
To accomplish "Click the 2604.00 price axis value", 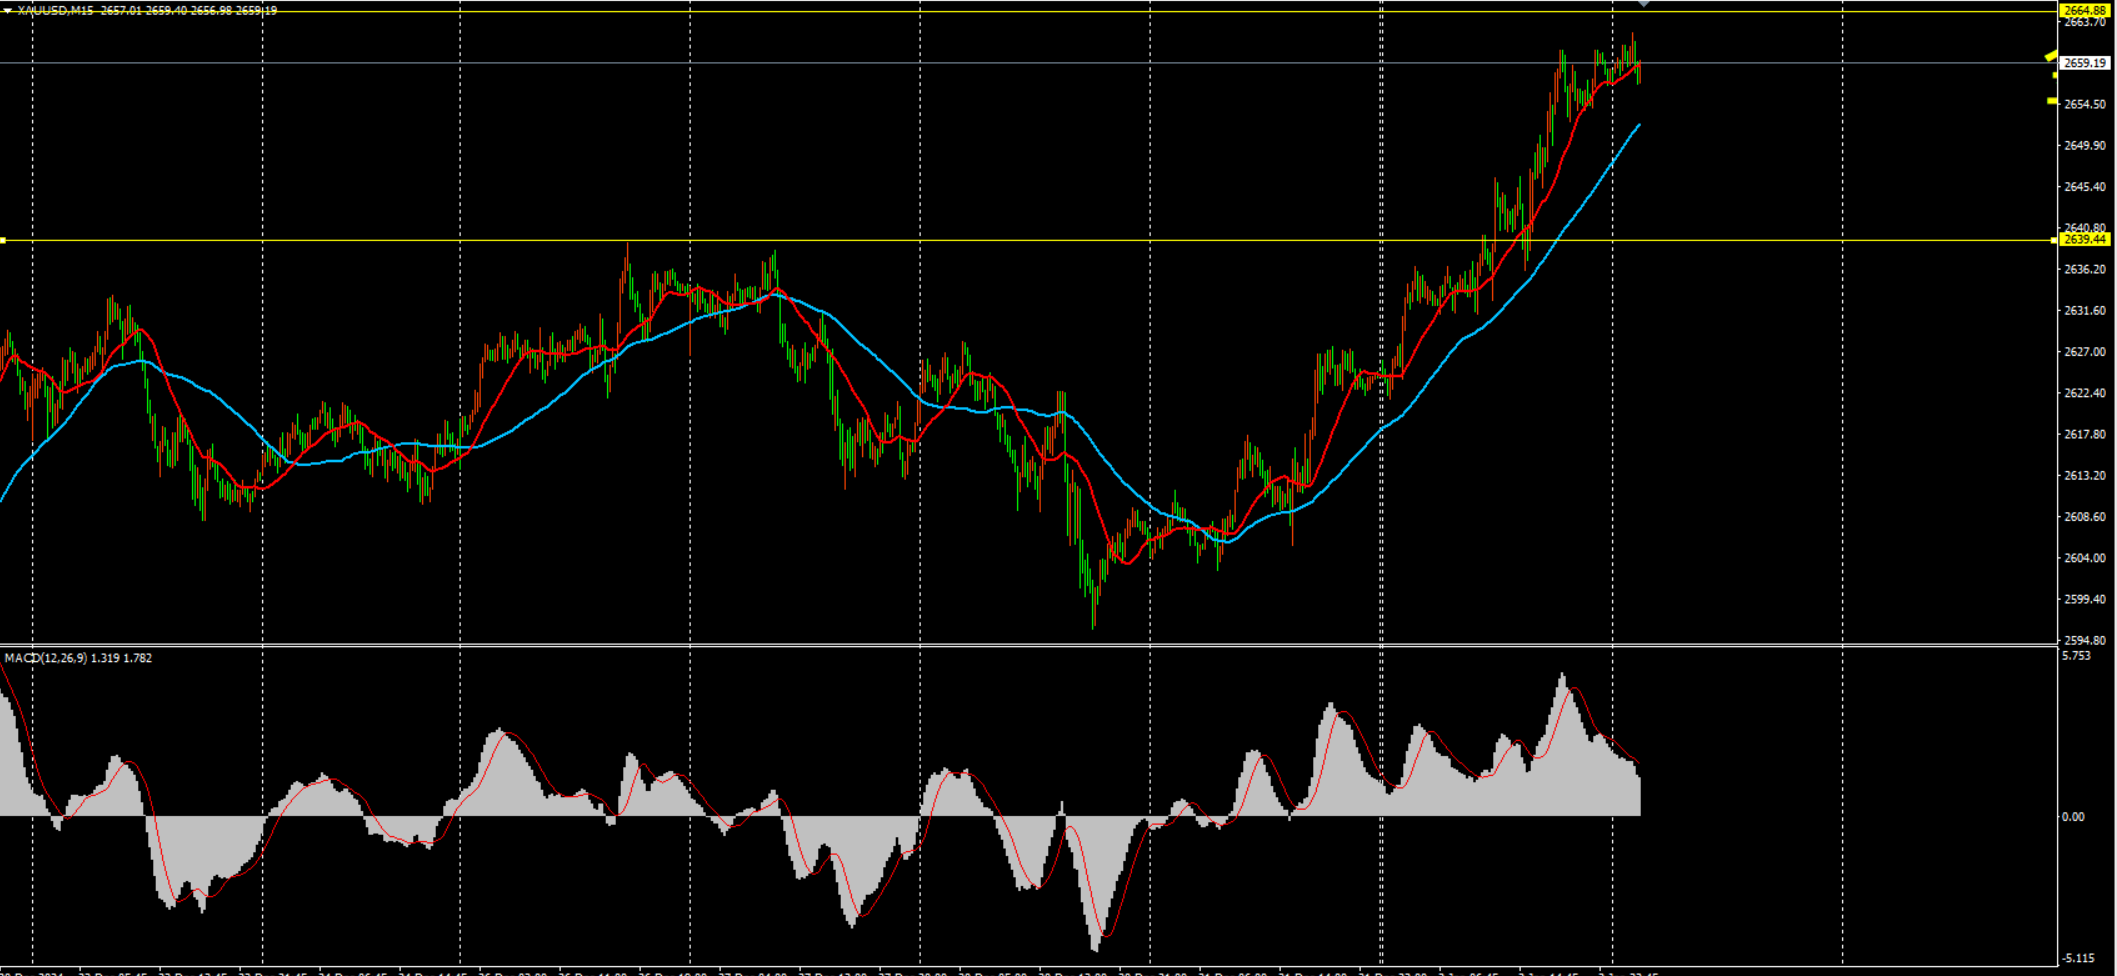I will (2085, 558).
